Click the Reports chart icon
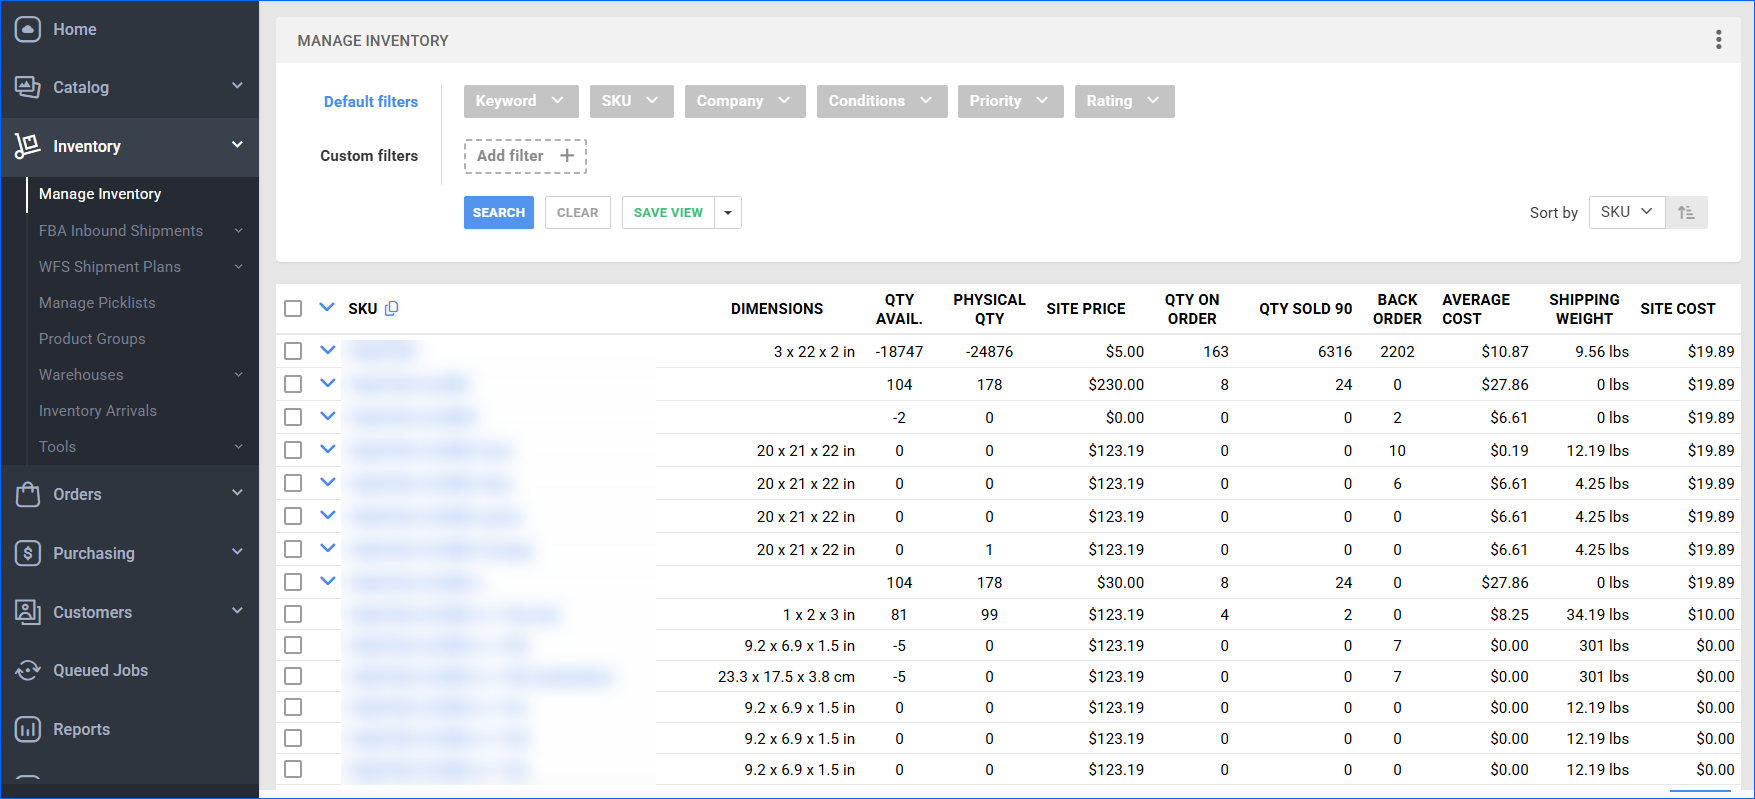The image size is (1755, 799). (x=28, y=729)
